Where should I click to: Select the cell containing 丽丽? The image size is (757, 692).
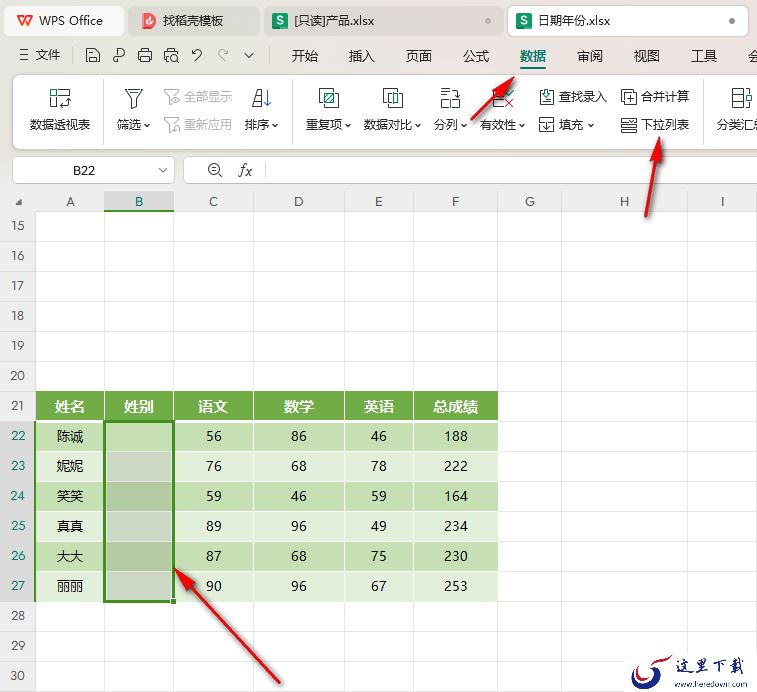(x=70, y=586)
